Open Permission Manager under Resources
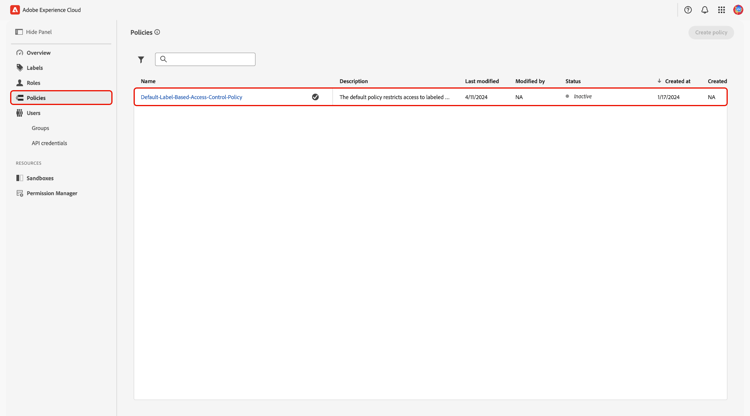This screenshot has width=750, height=416. tap(52, 193)
